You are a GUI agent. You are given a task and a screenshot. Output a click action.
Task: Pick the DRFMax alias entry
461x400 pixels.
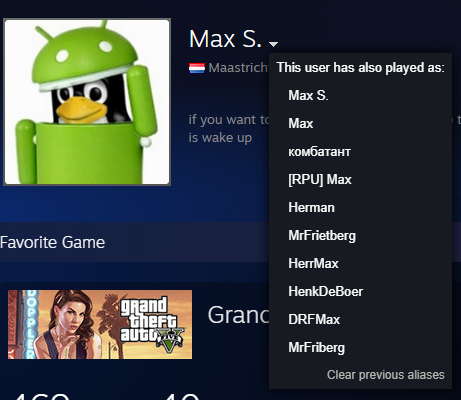pos(314,320)
